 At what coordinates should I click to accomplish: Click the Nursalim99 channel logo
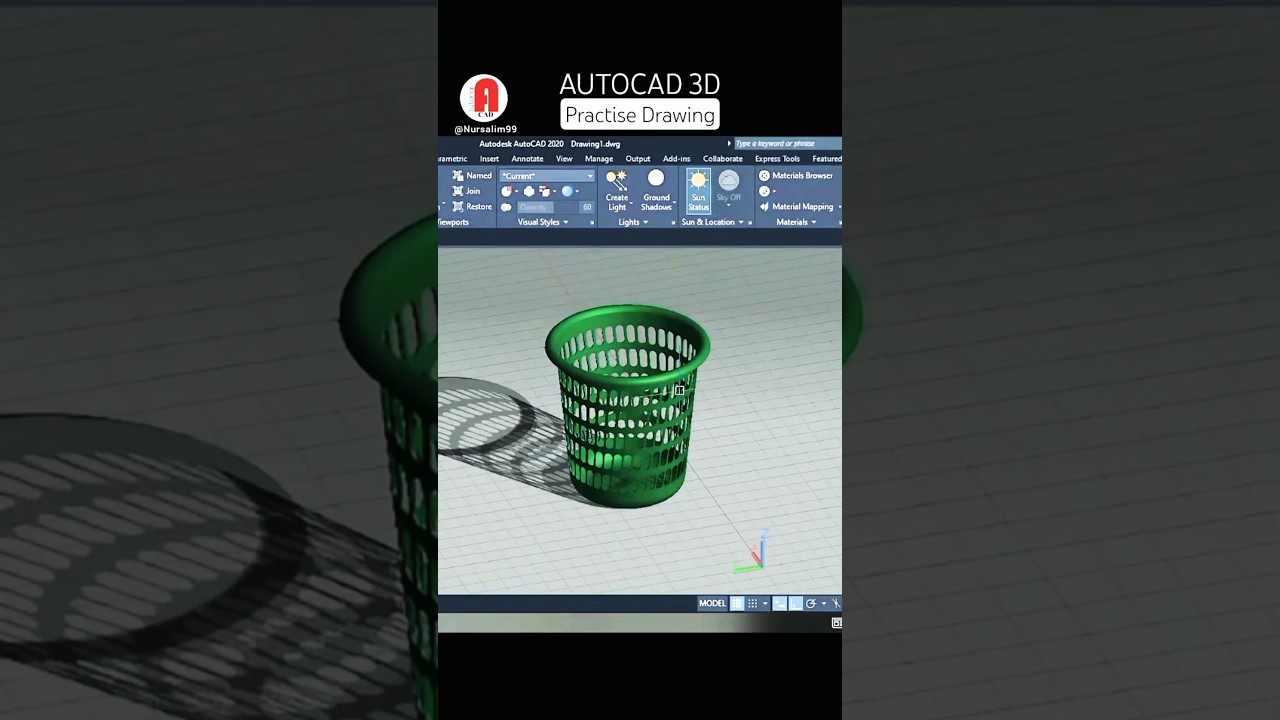coord(484,99)
